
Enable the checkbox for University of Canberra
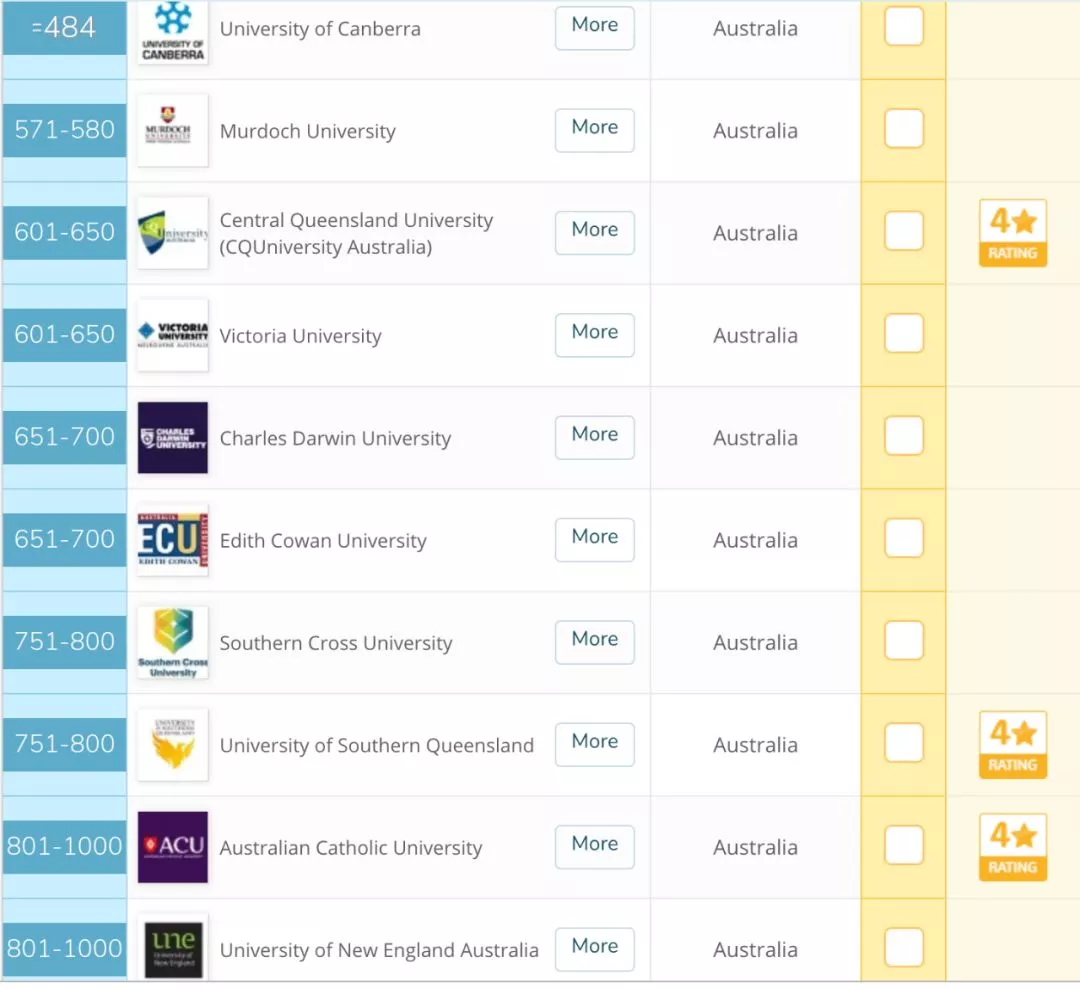tap(904, 27)
